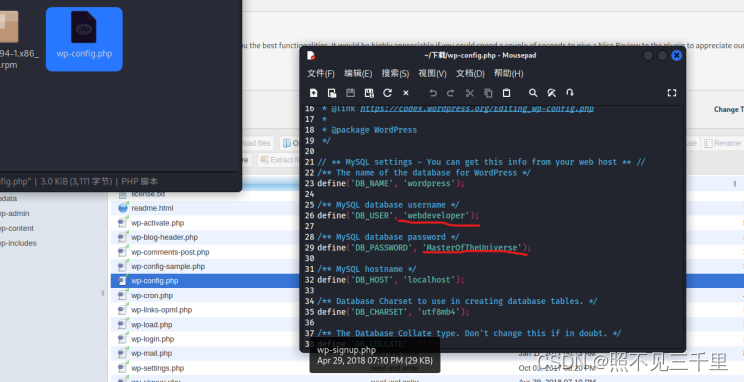This screenshot has width=744, height=382.
Task: Click readme.html globe file icon
Action: point(123,208)
